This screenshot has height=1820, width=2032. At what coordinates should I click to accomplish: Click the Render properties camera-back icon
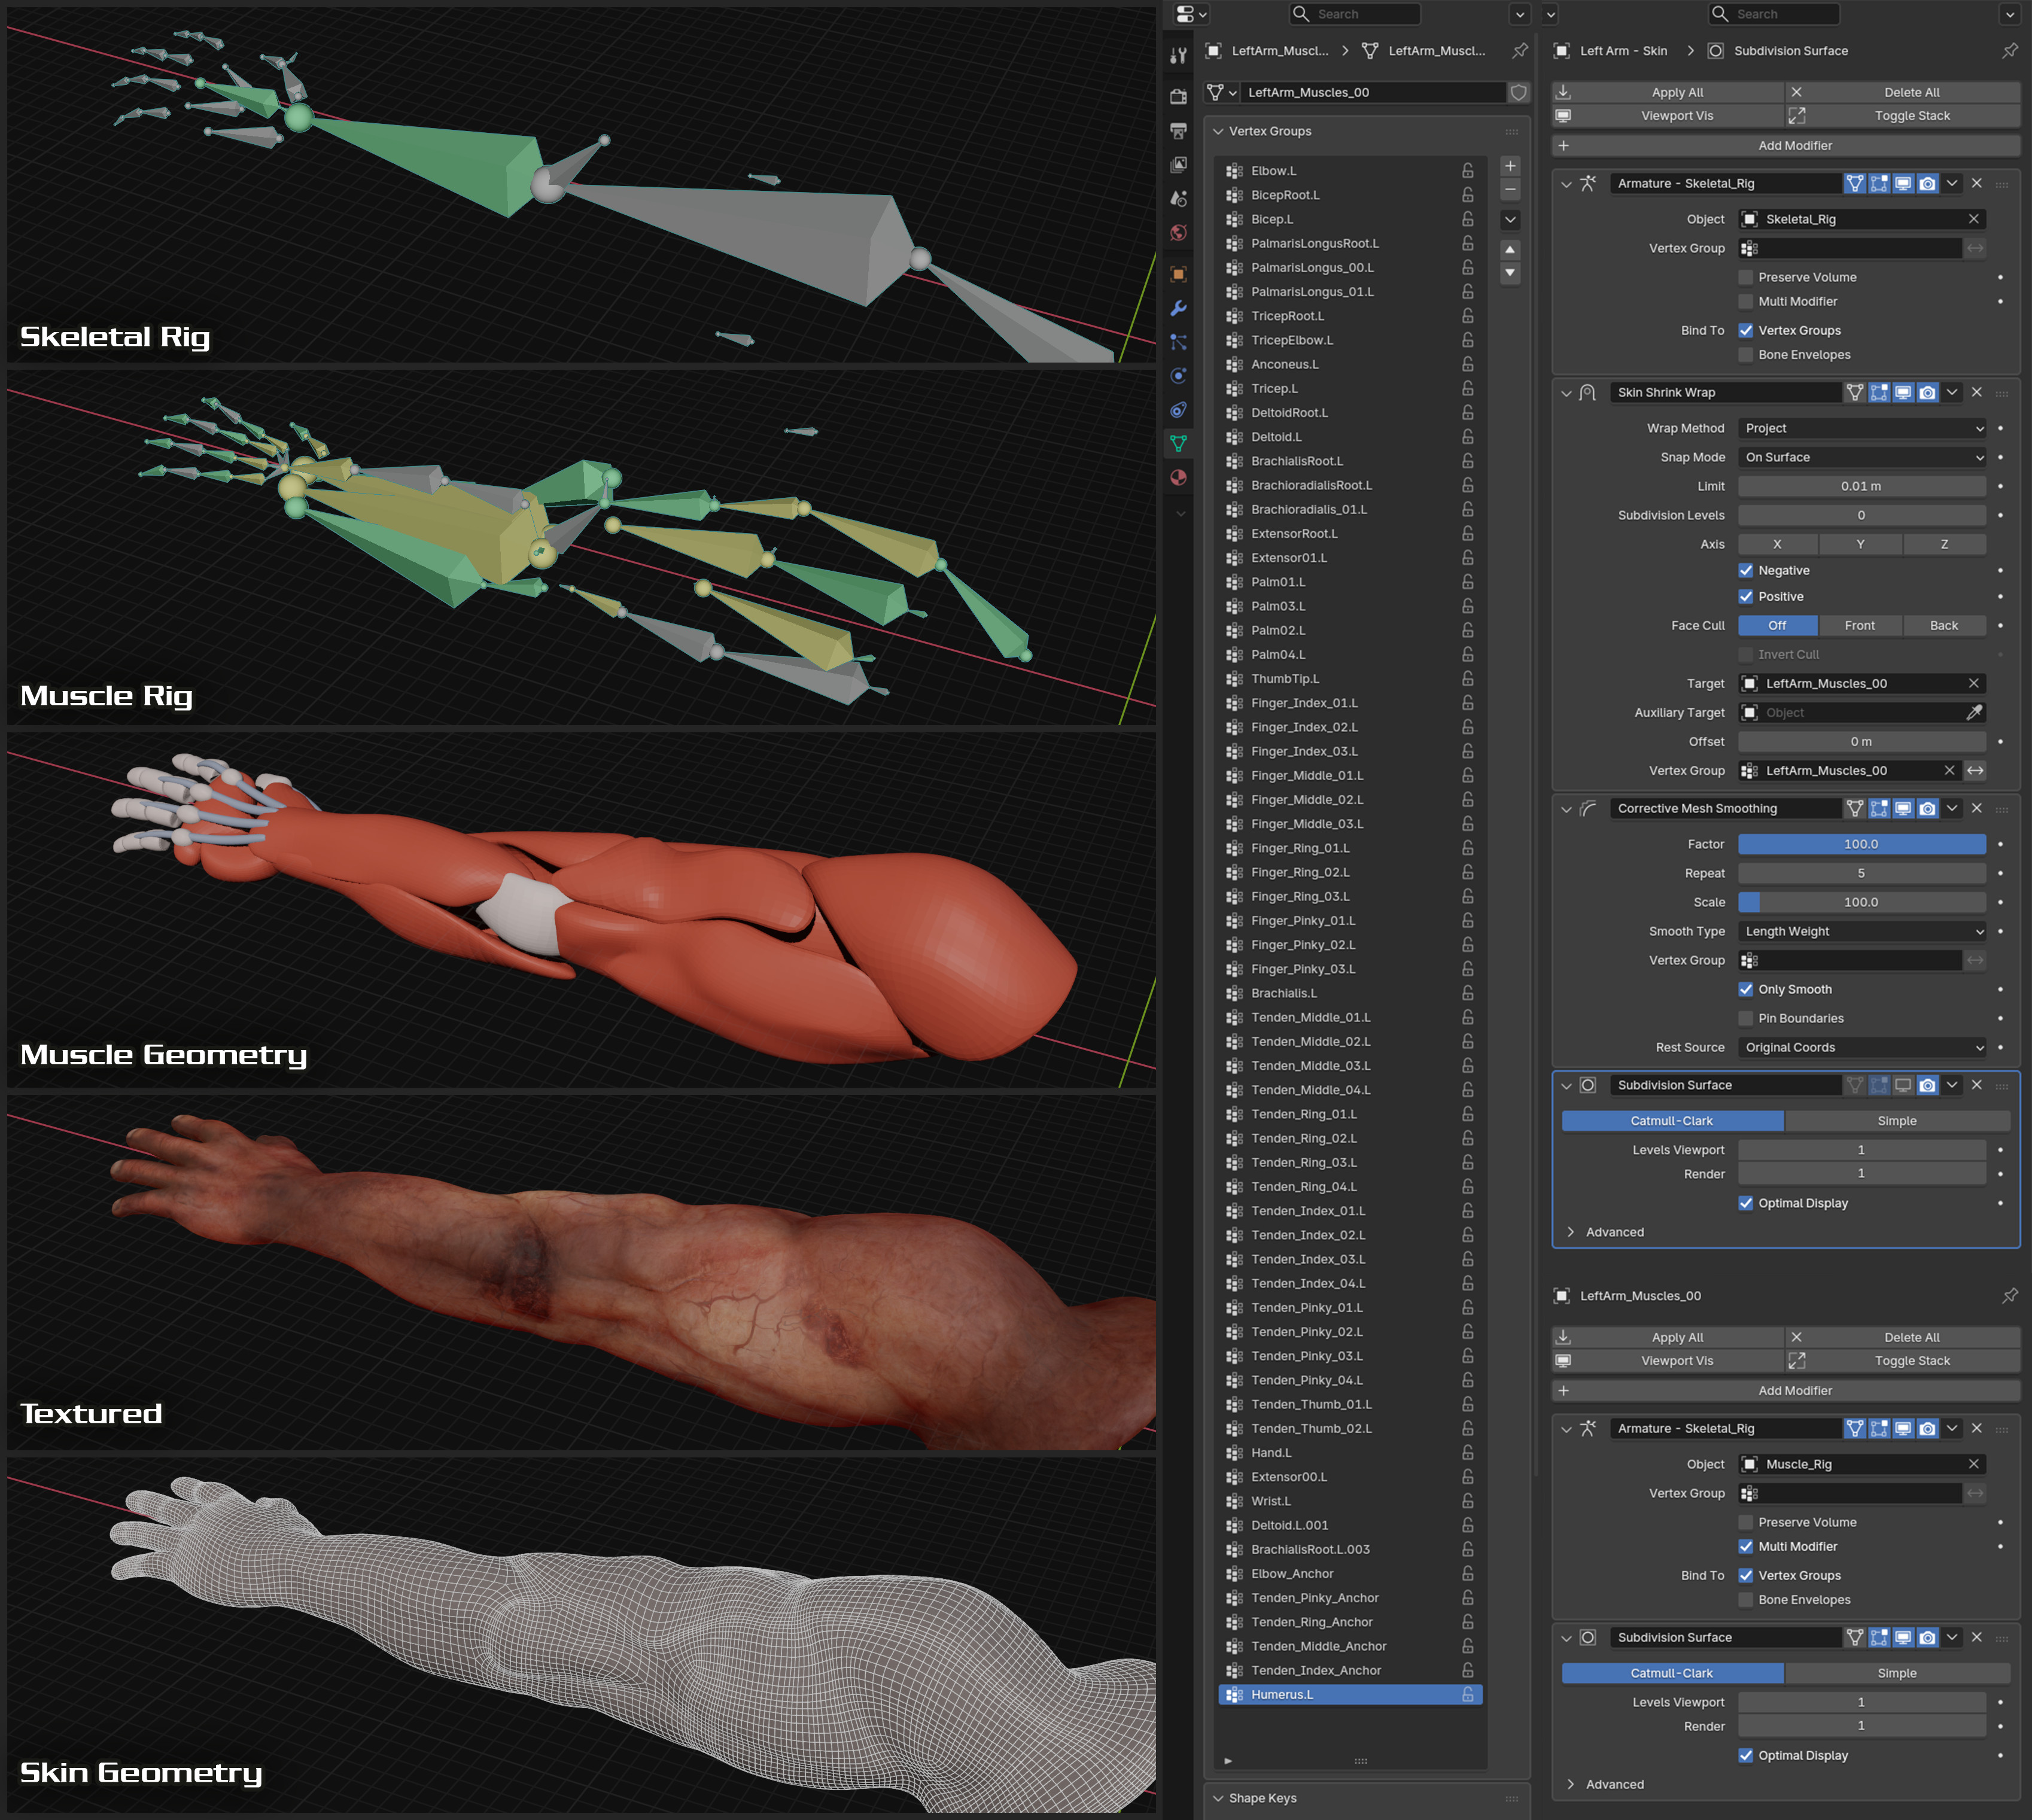click(x=1179, y=96)
